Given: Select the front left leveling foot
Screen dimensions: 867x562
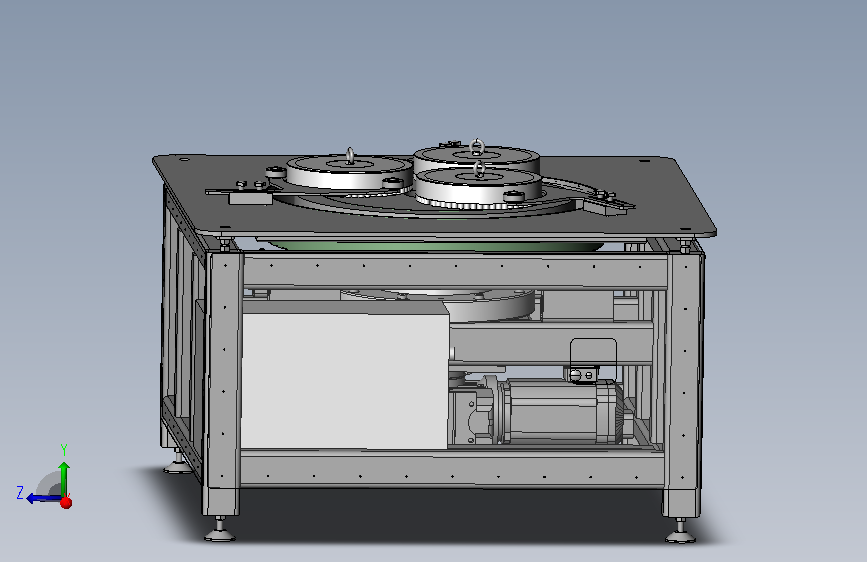Looking at the screenshot, I should 220,529.
